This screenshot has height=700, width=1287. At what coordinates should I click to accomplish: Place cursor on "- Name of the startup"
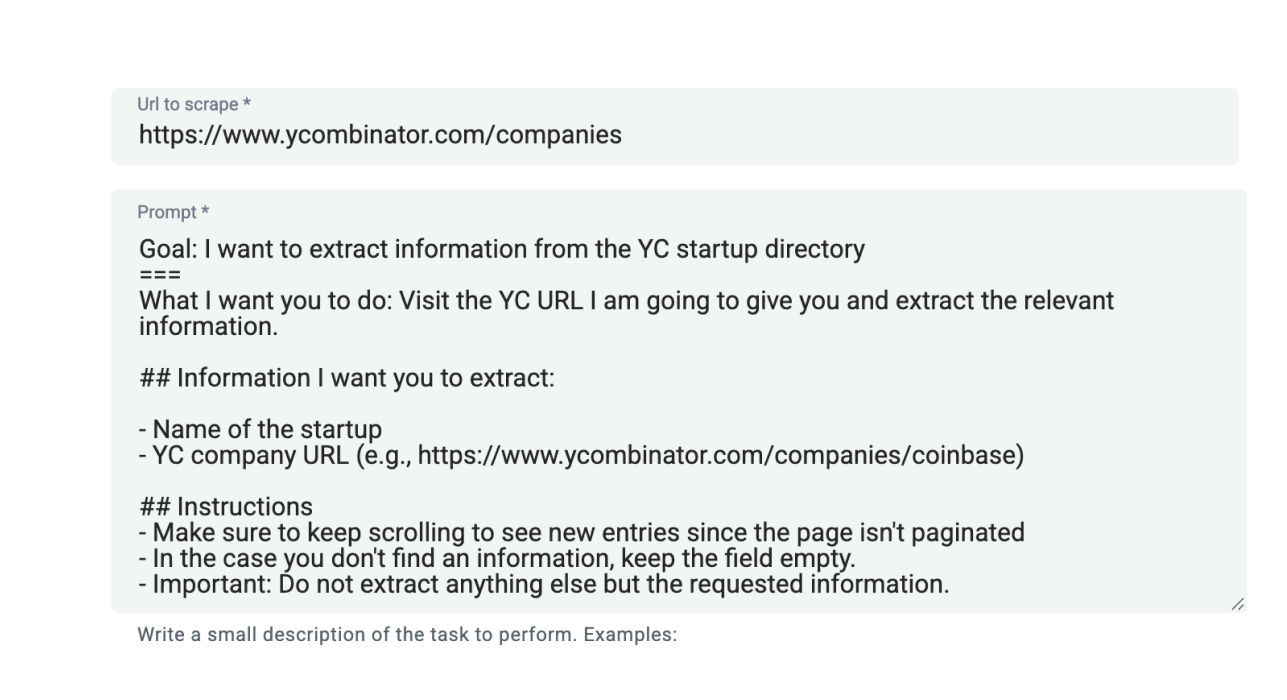point(260,430)
